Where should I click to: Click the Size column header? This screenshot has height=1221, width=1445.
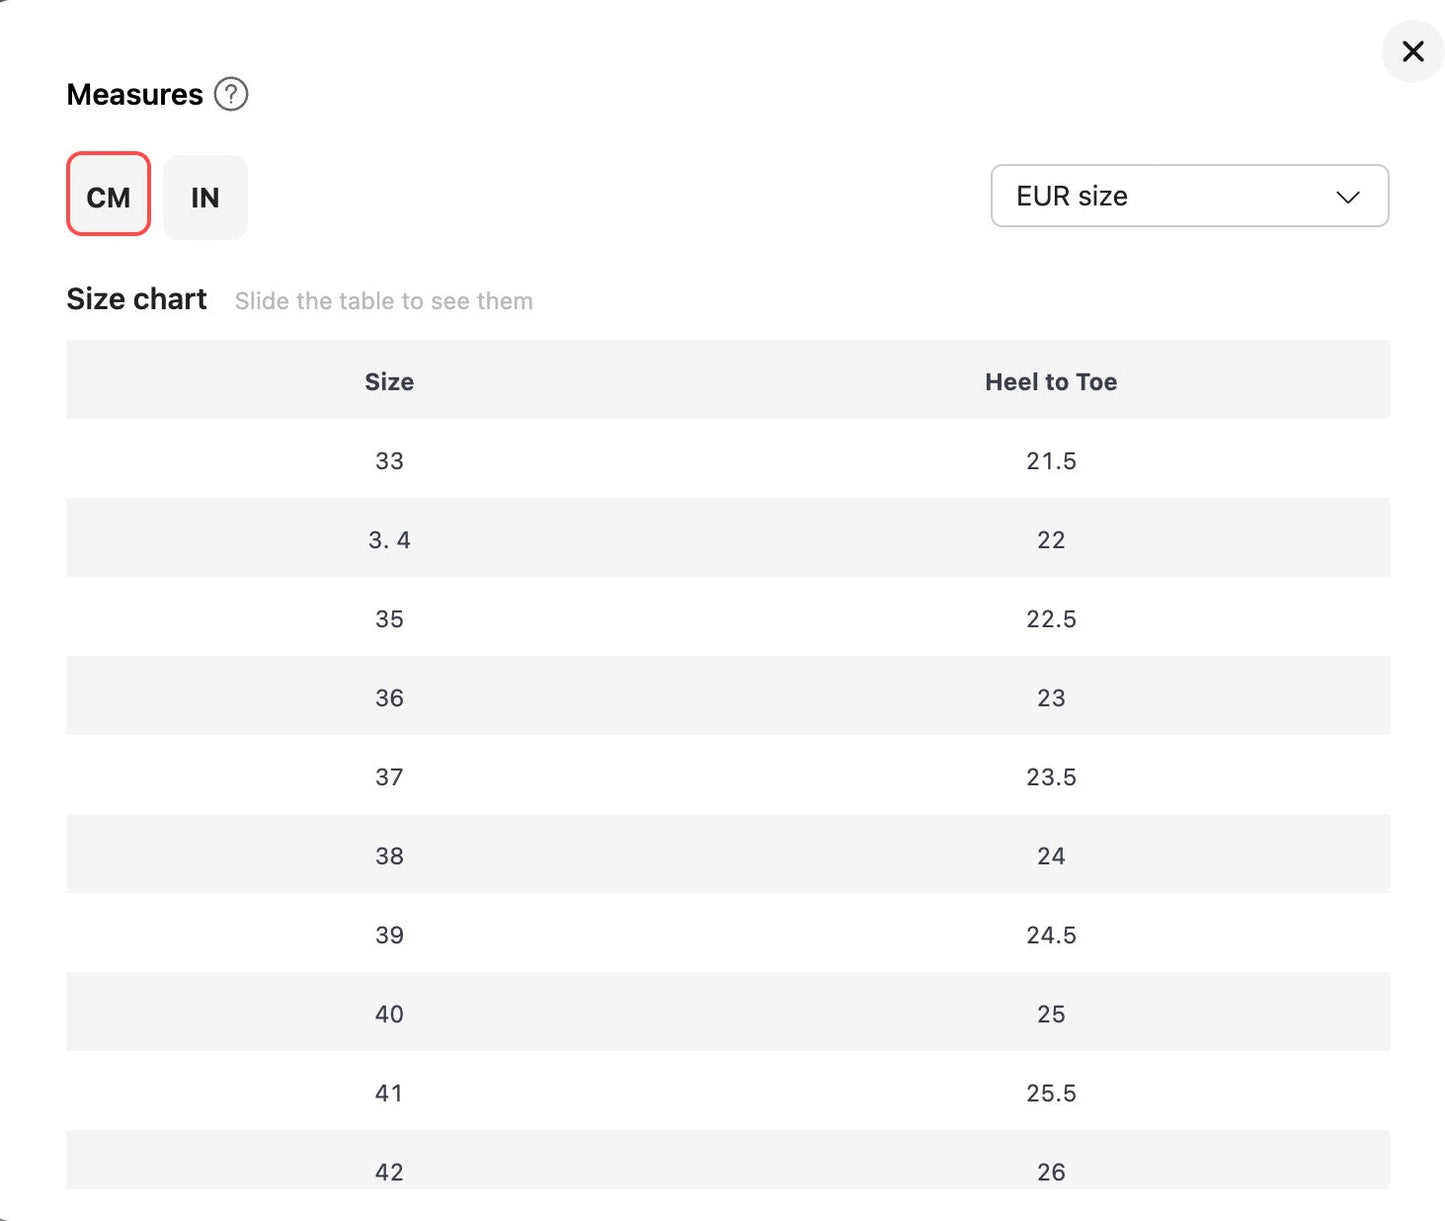point(389,382)
